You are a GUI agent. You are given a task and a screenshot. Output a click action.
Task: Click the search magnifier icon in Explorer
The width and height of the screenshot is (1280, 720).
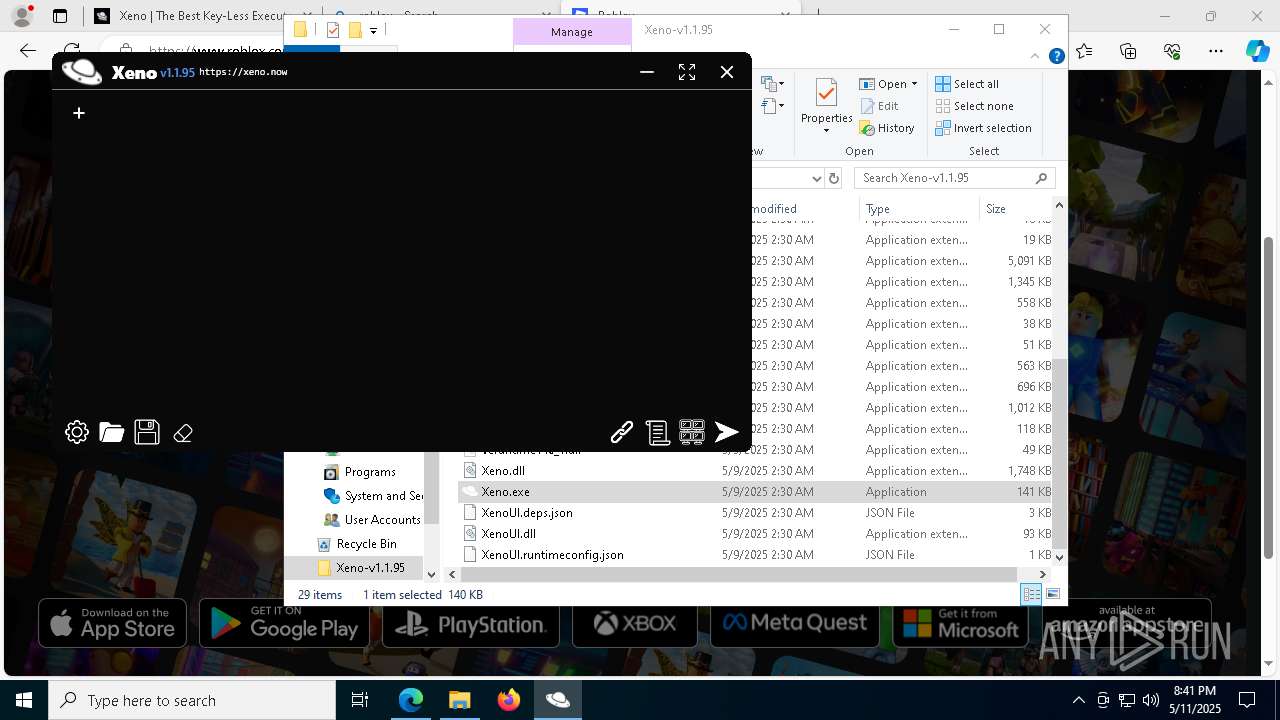(x=1042, y=178)
